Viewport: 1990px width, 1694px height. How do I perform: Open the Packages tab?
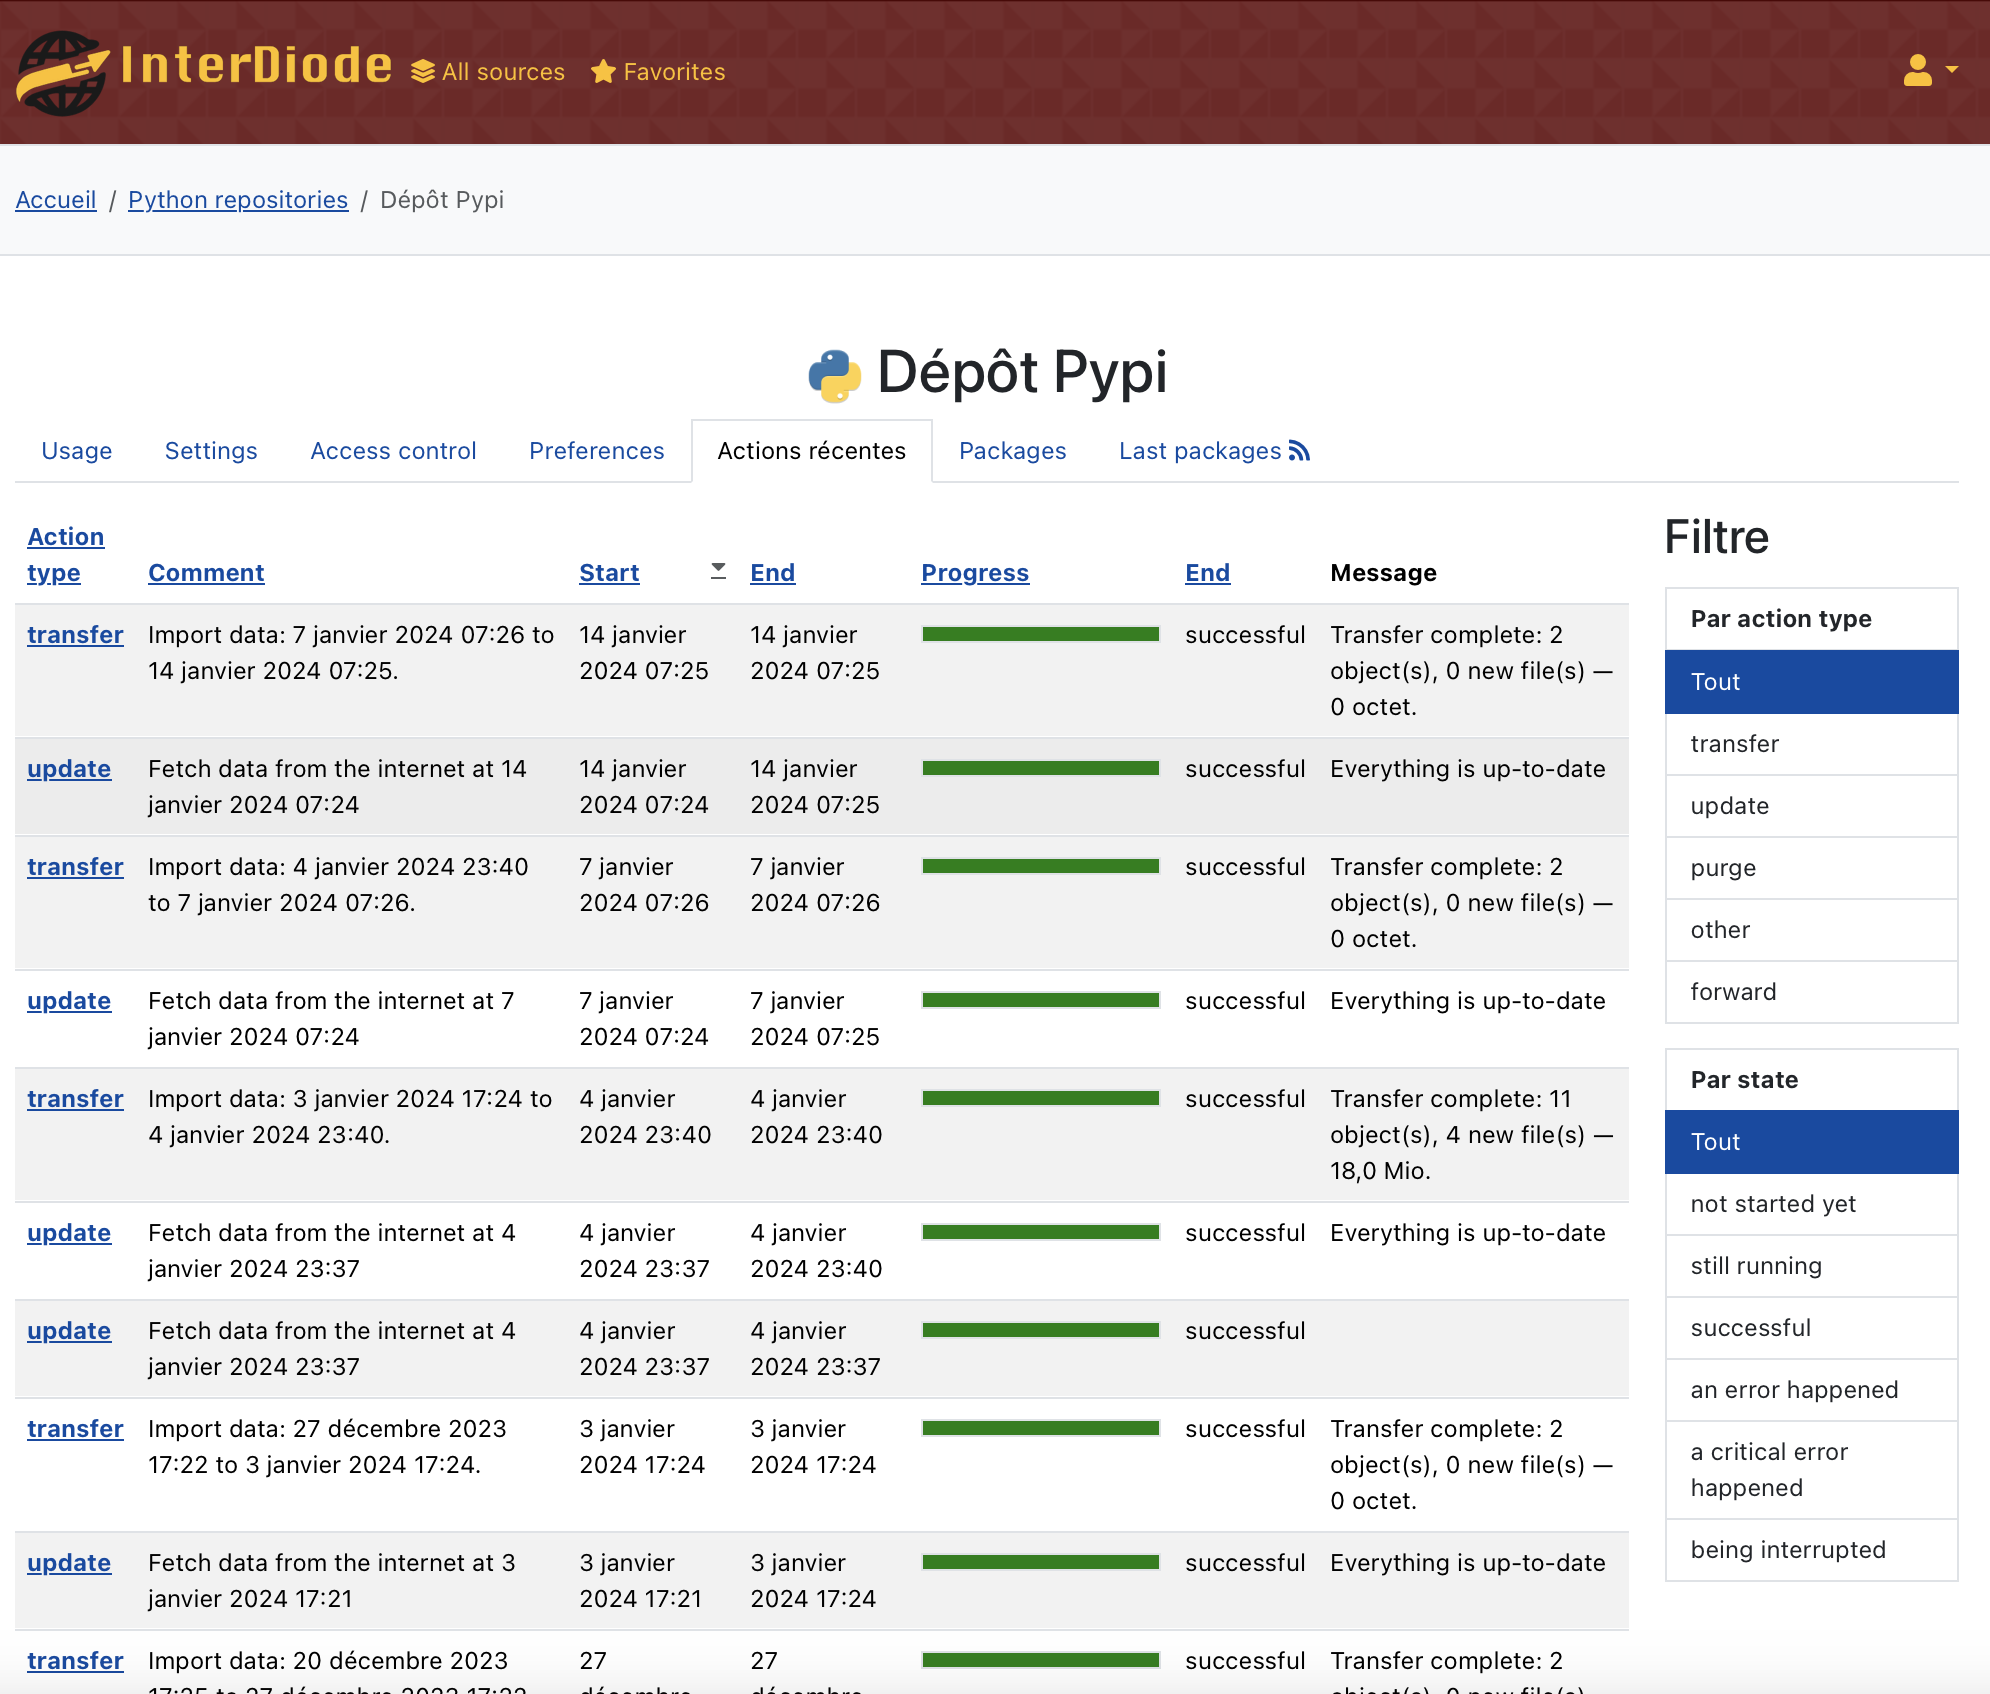click(x=1012, y=451)
